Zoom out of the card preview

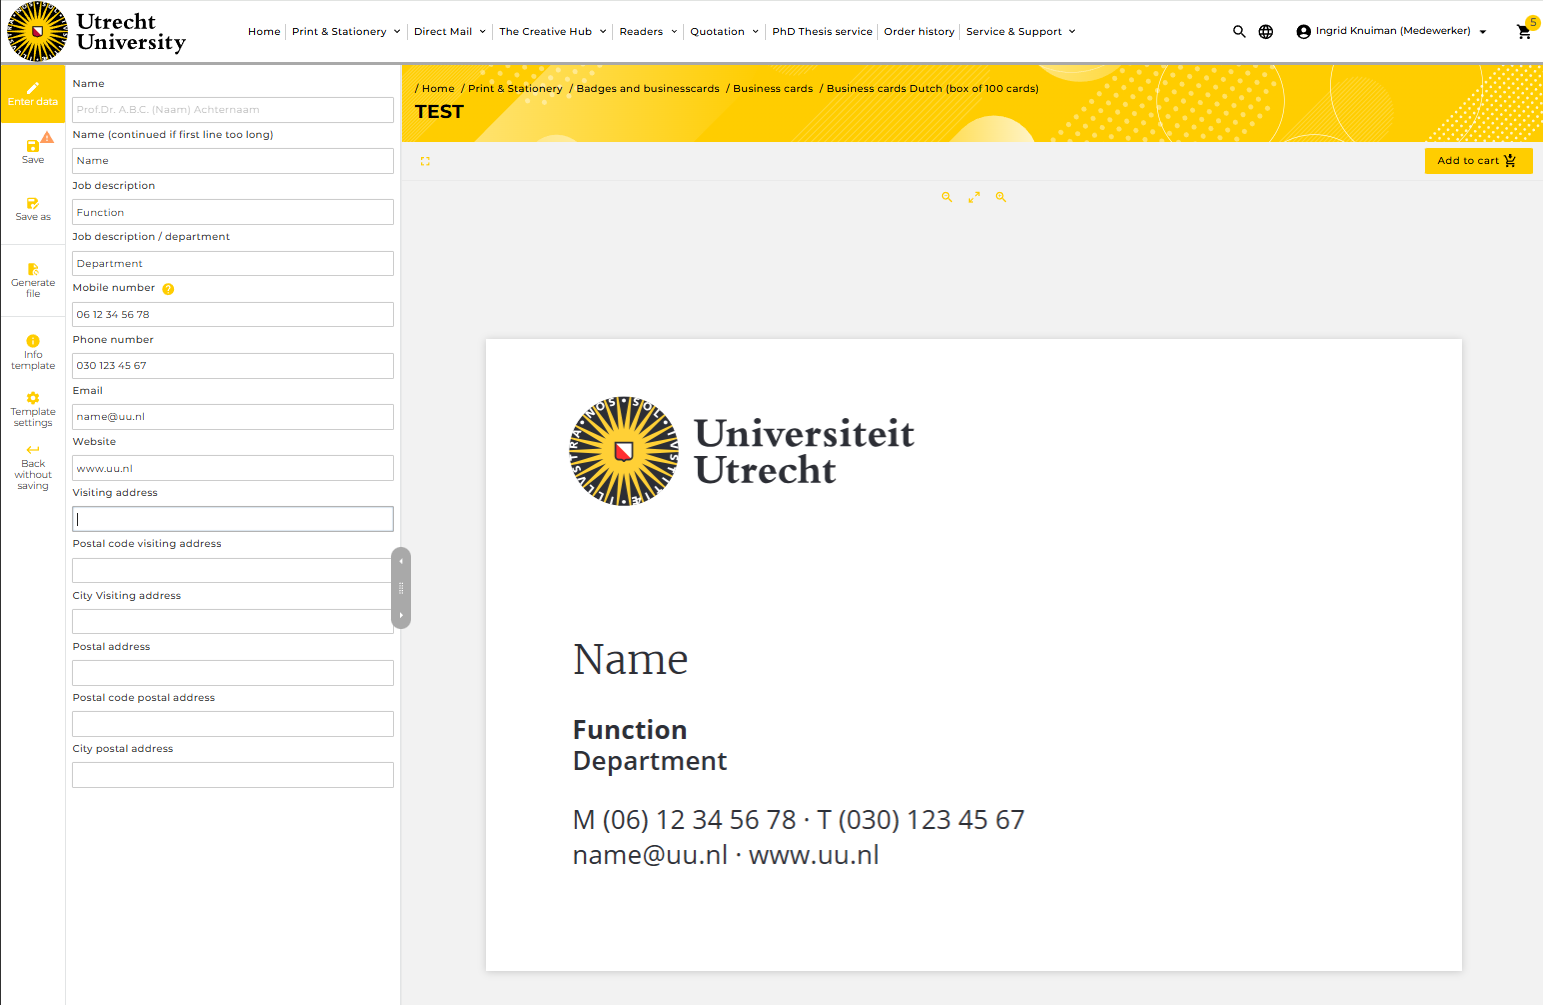tap(946, 197)
